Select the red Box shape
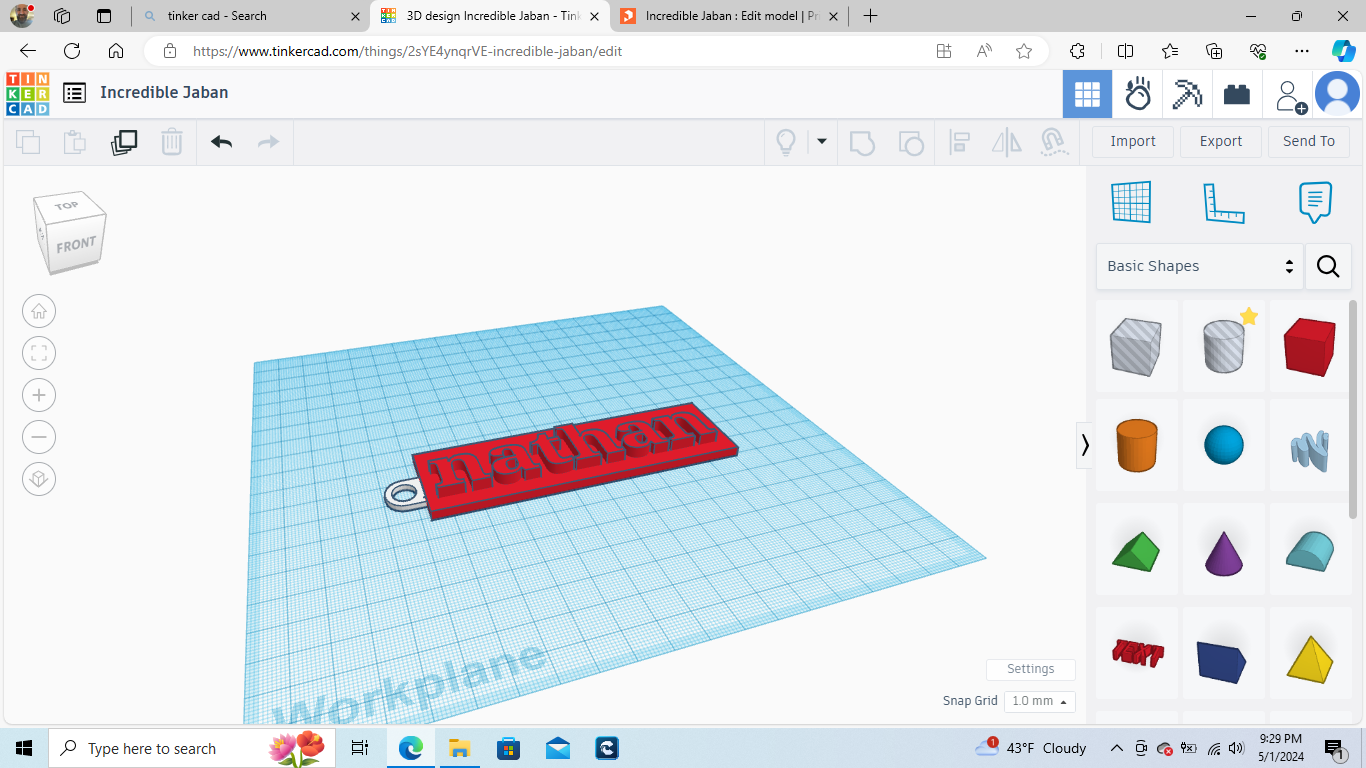Image resolution: width=1366 pixels, height=768 pixels. pyautogui.click(x=1309, y=346)
